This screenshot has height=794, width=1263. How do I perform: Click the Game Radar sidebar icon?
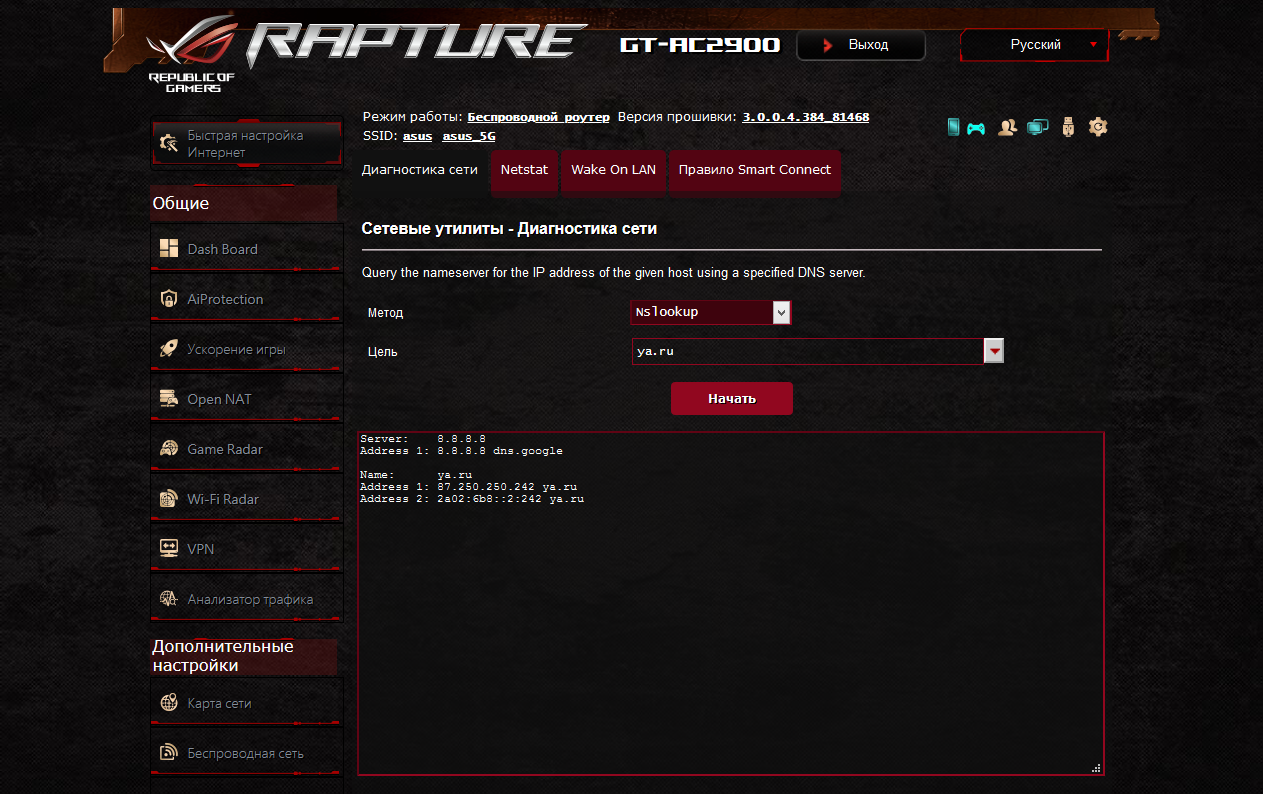point(169,449)
